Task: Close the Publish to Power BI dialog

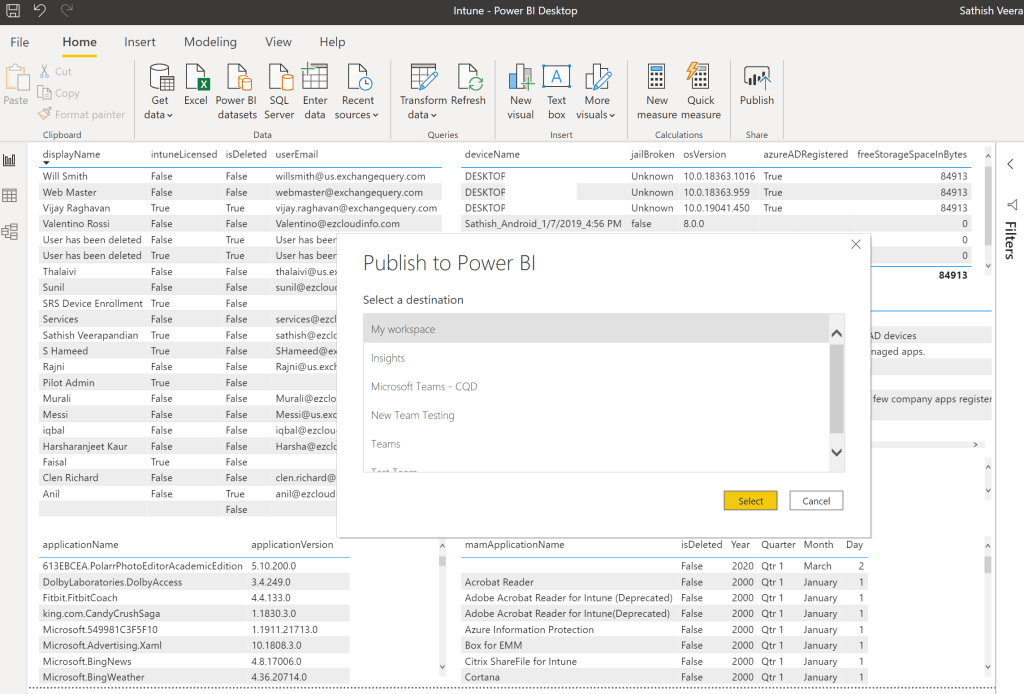Action: click(855, 244)
